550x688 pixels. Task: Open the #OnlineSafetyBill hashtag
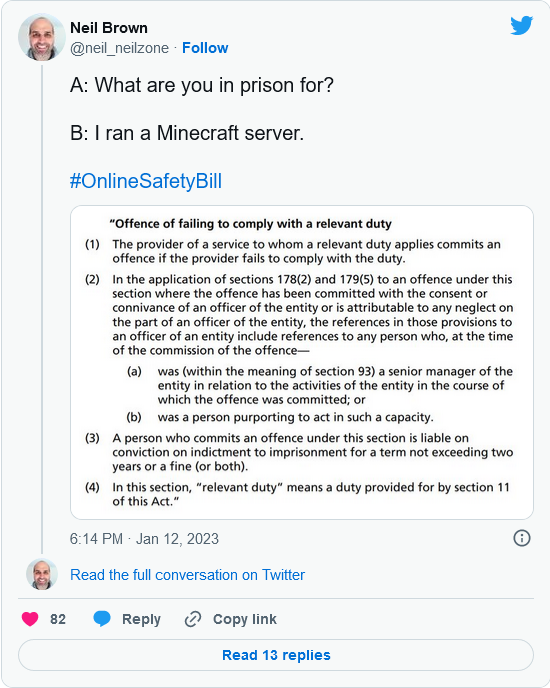146,181
